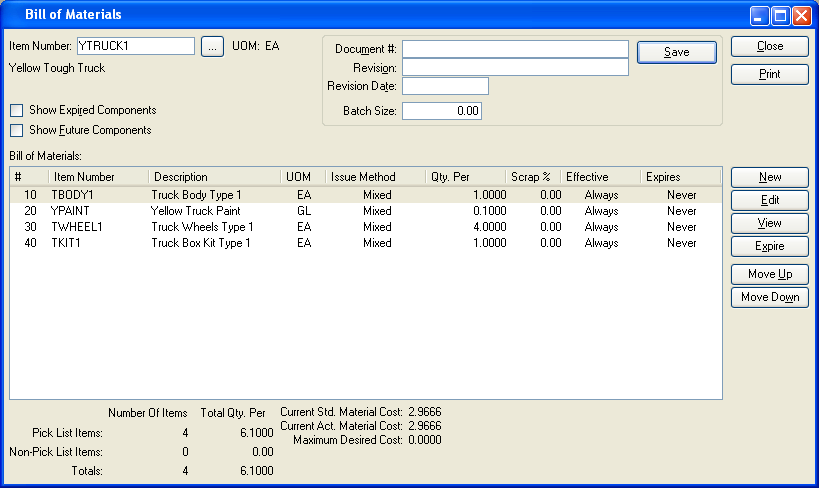Screen dimensions: 819x488
Task: Click the Move Down button
Action: click(x=769, y=297)
